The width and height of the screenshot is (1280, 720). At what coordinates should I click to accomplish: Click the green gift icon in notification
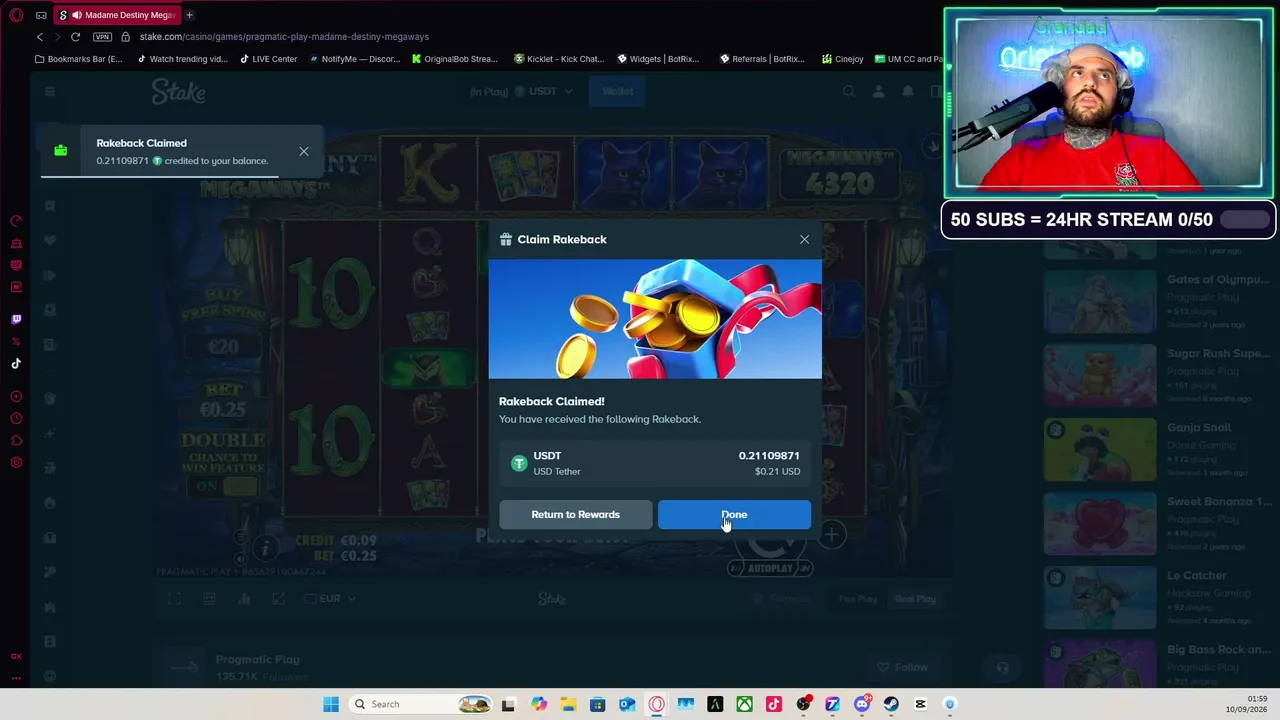pyautogui.click(x=61, y=151)
